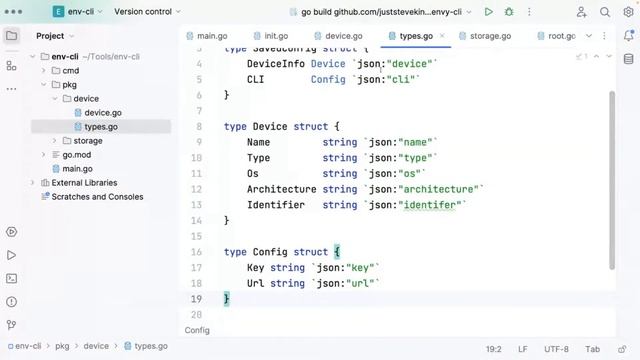Select main.go in project tree
This screenshot has width=640, height=360.
tap(77, 169)
